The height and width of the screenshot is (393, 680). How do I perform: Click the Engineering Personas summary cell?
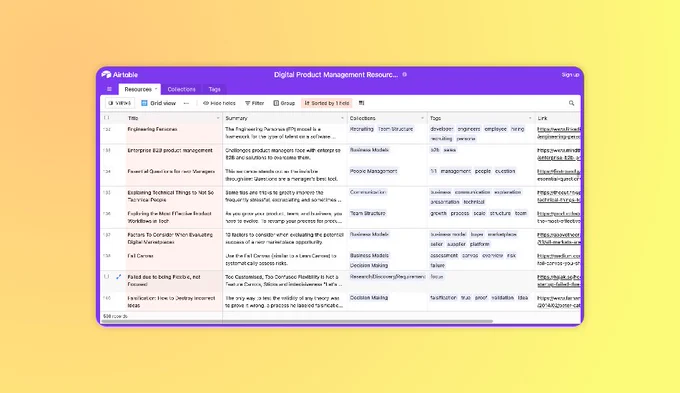point(285,133)
